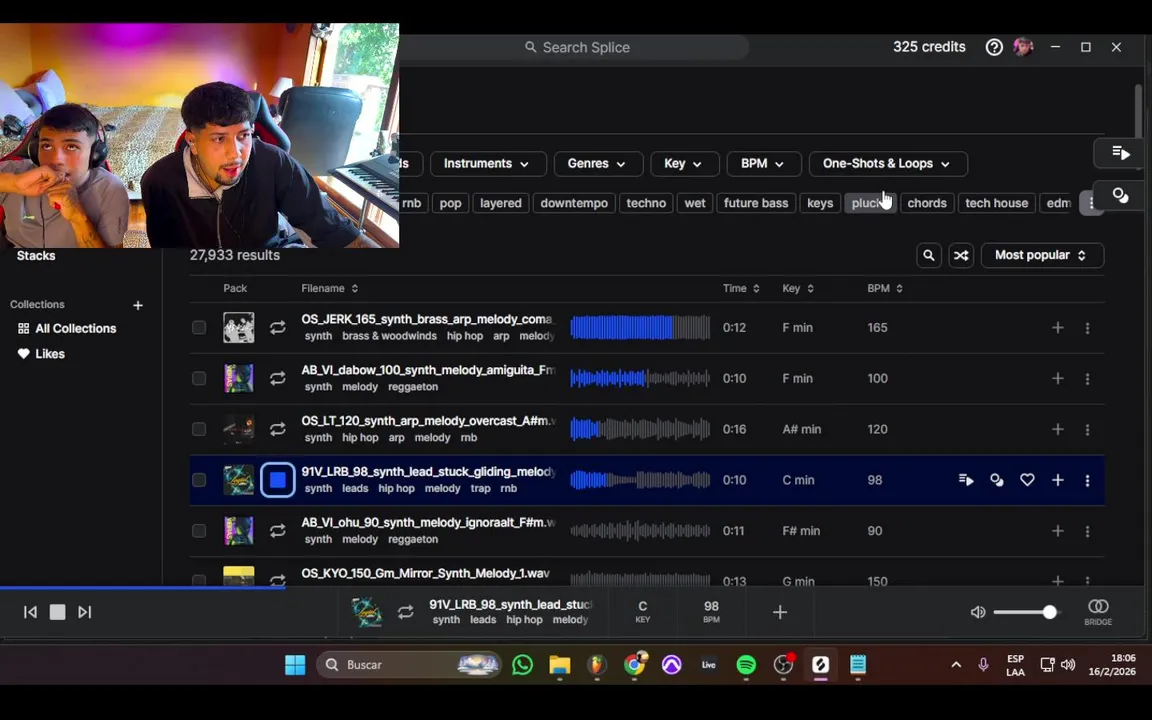This screenshot has height=720, width=1152.
Task: Filter by the downtempo tag
Action: [x=574, y=204]
